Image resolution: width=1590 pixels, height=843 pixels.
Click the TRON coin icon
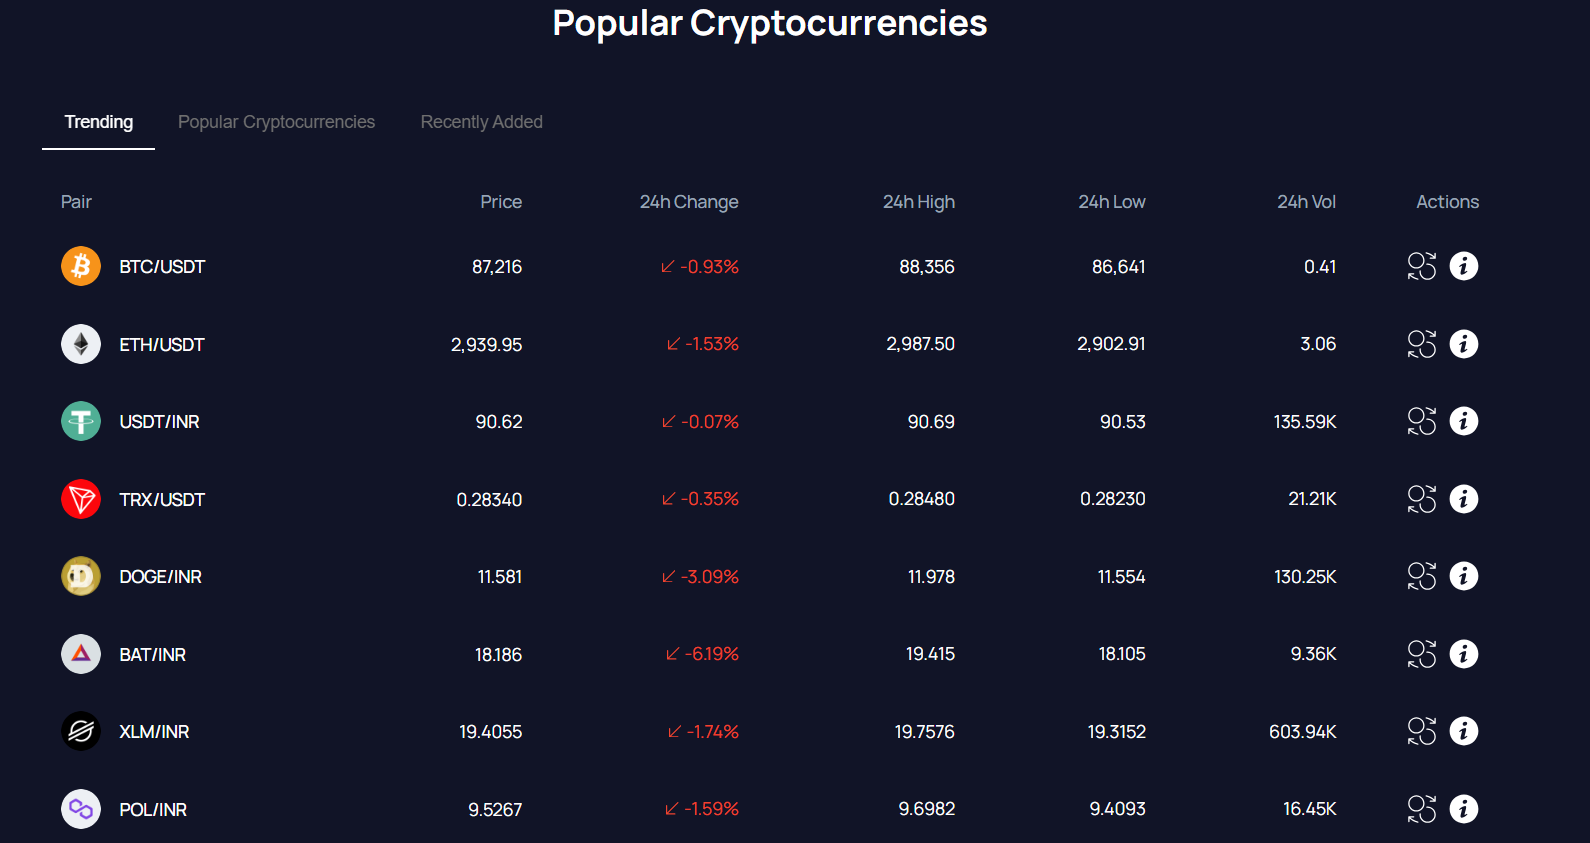[x=80, y=499]
